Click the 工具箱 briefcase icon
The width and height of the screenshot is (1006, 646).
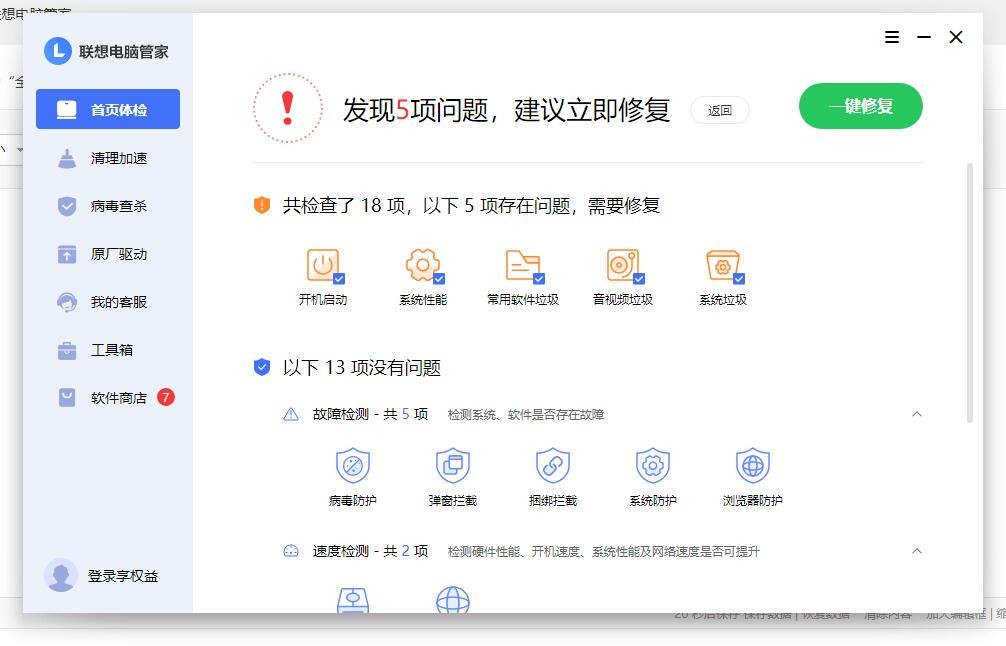click(x=67, y=350)
